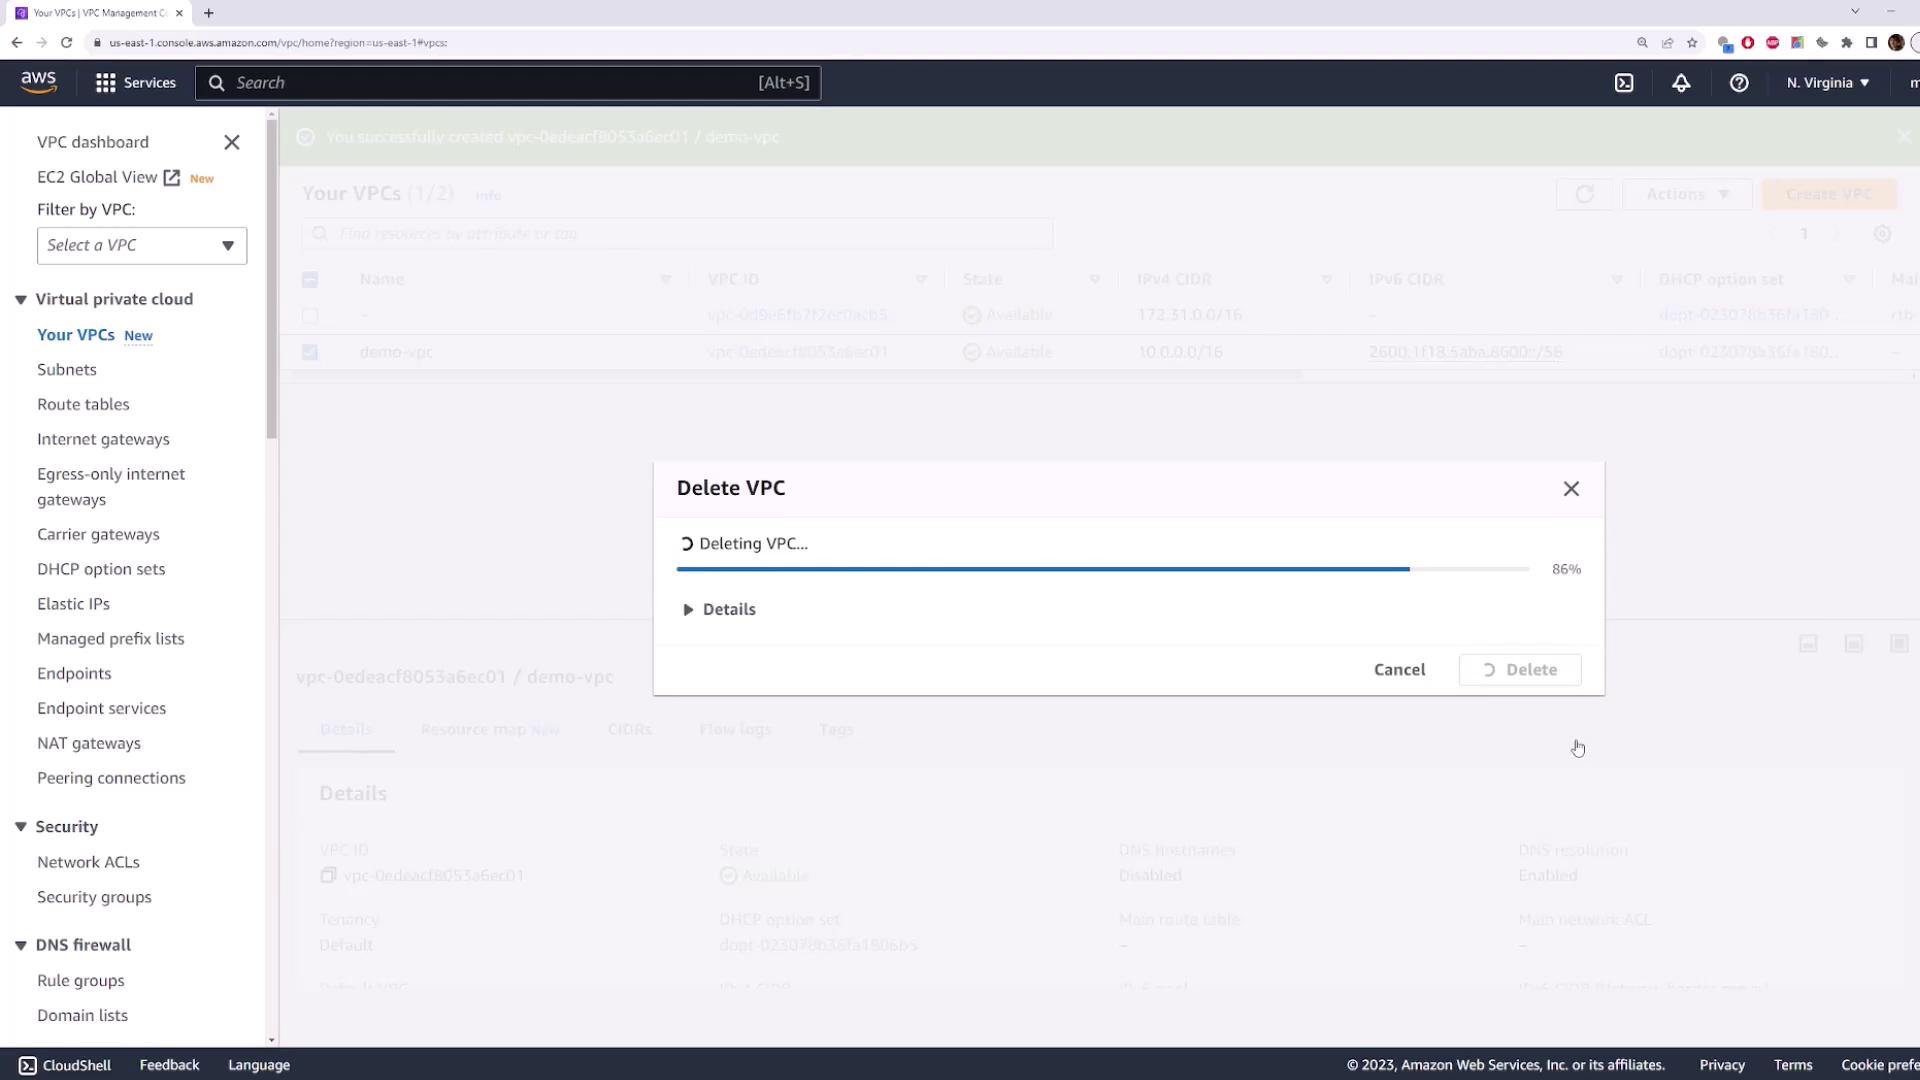1920x1080 pixels.
Task: Click the browser reload page icon
Action: (66, 42)
